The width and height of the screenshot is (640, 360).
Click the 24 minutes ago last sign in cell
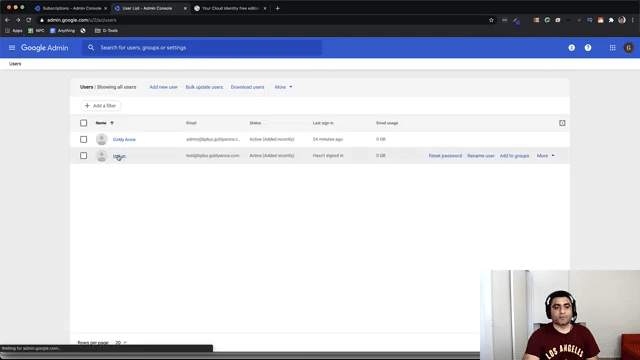(328, 139)
